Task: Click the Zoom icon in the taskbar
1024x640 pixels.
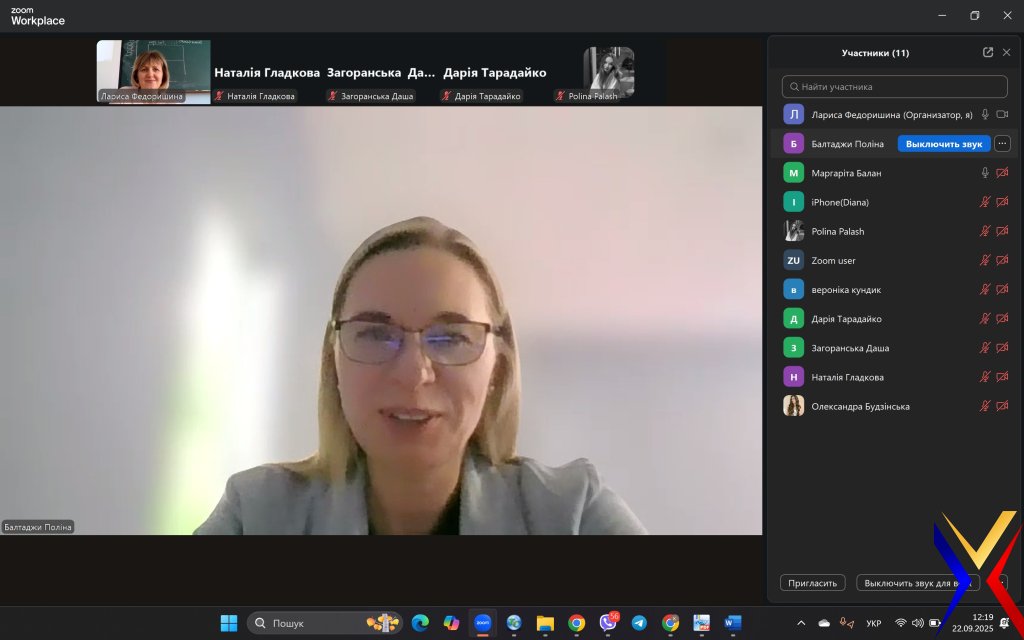Action: pyautogui.click(x=483, y=623)
